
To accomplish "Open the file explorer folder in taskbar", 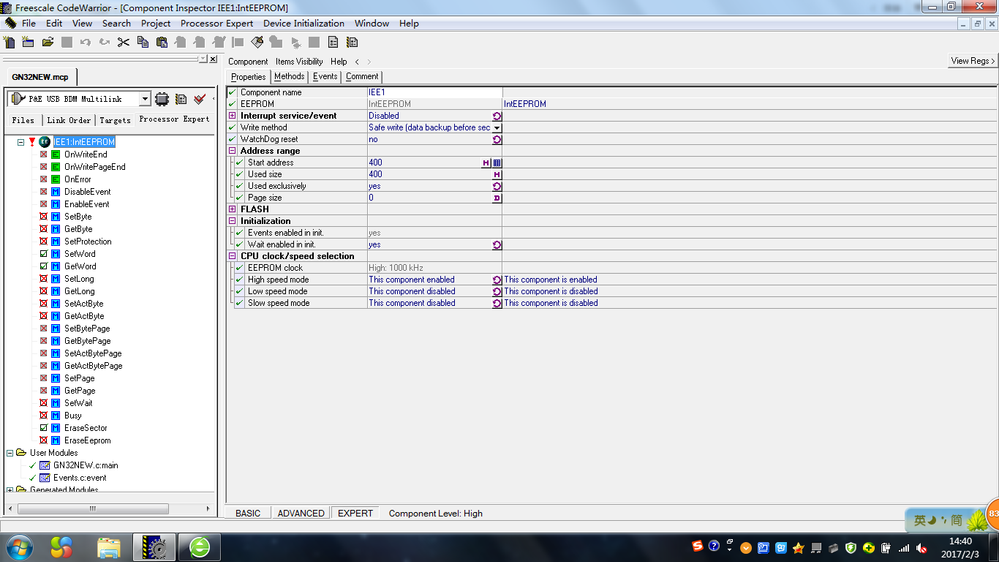I will pos(108,547).
